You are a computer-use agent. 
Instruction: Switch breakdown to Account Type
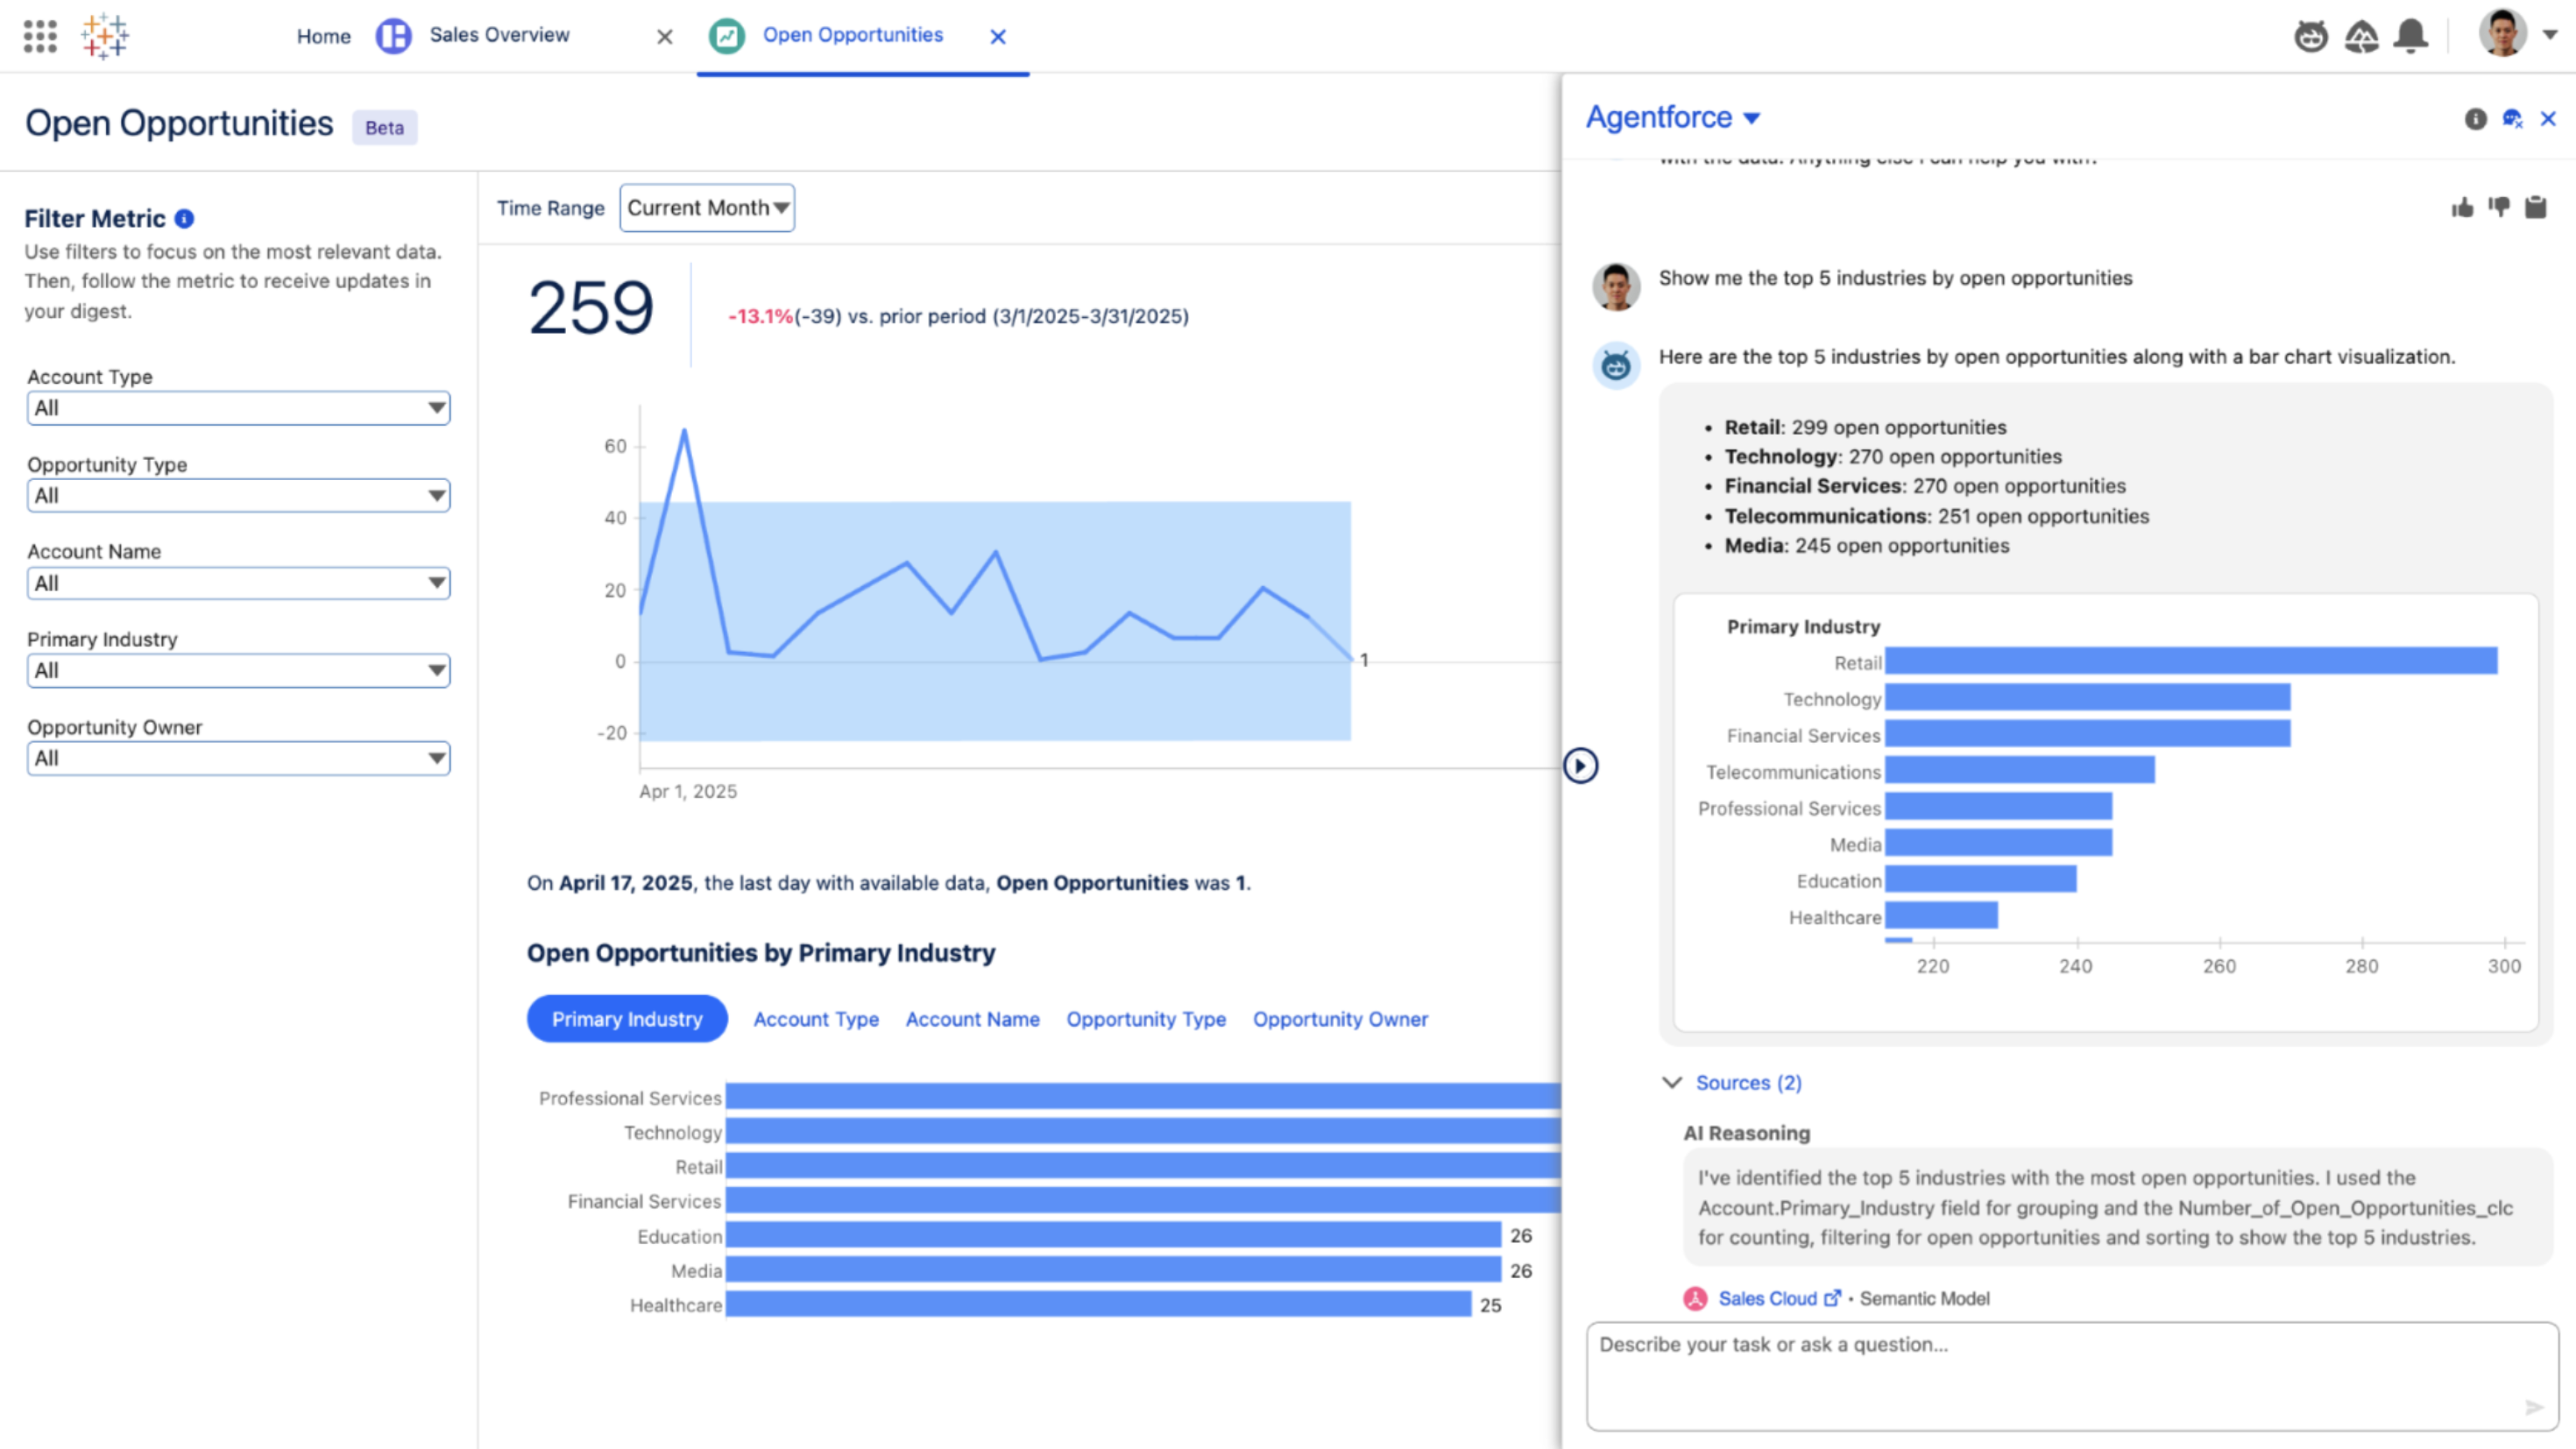pos(816,1019)
